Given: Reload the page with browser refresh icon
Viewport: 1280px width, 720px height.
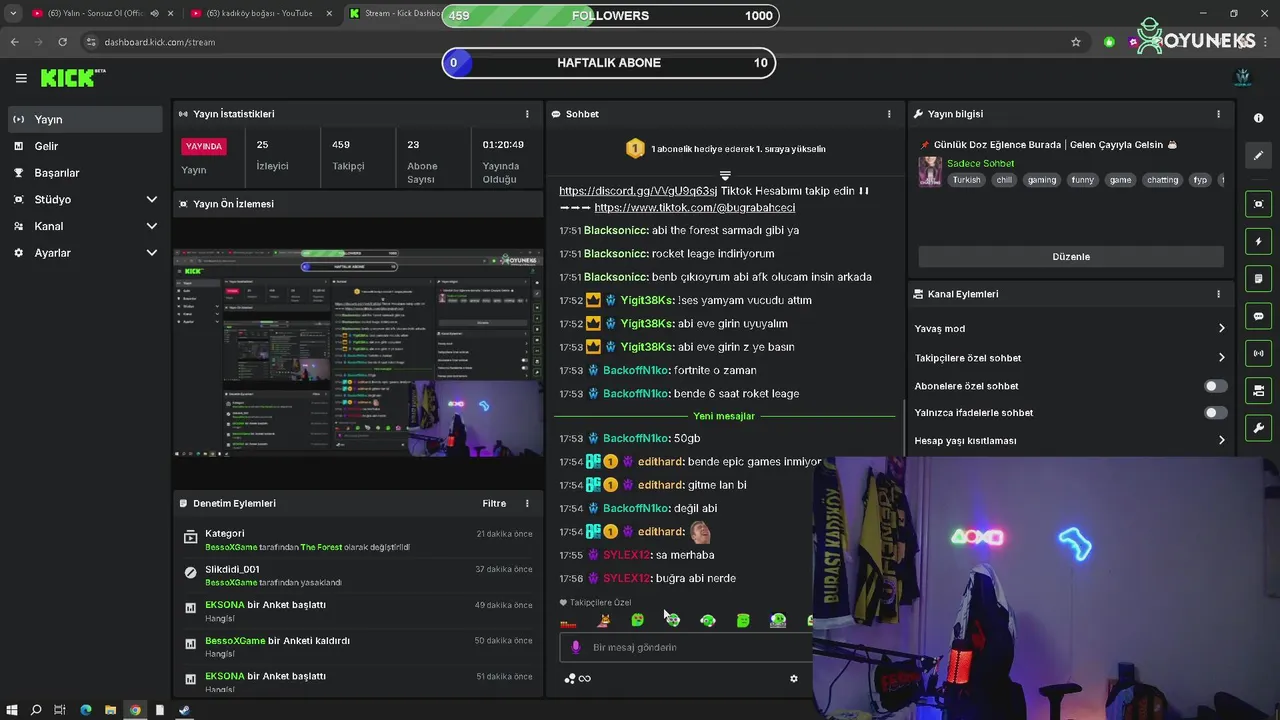Looking at the screenshot, I should (x=62, y=42).
